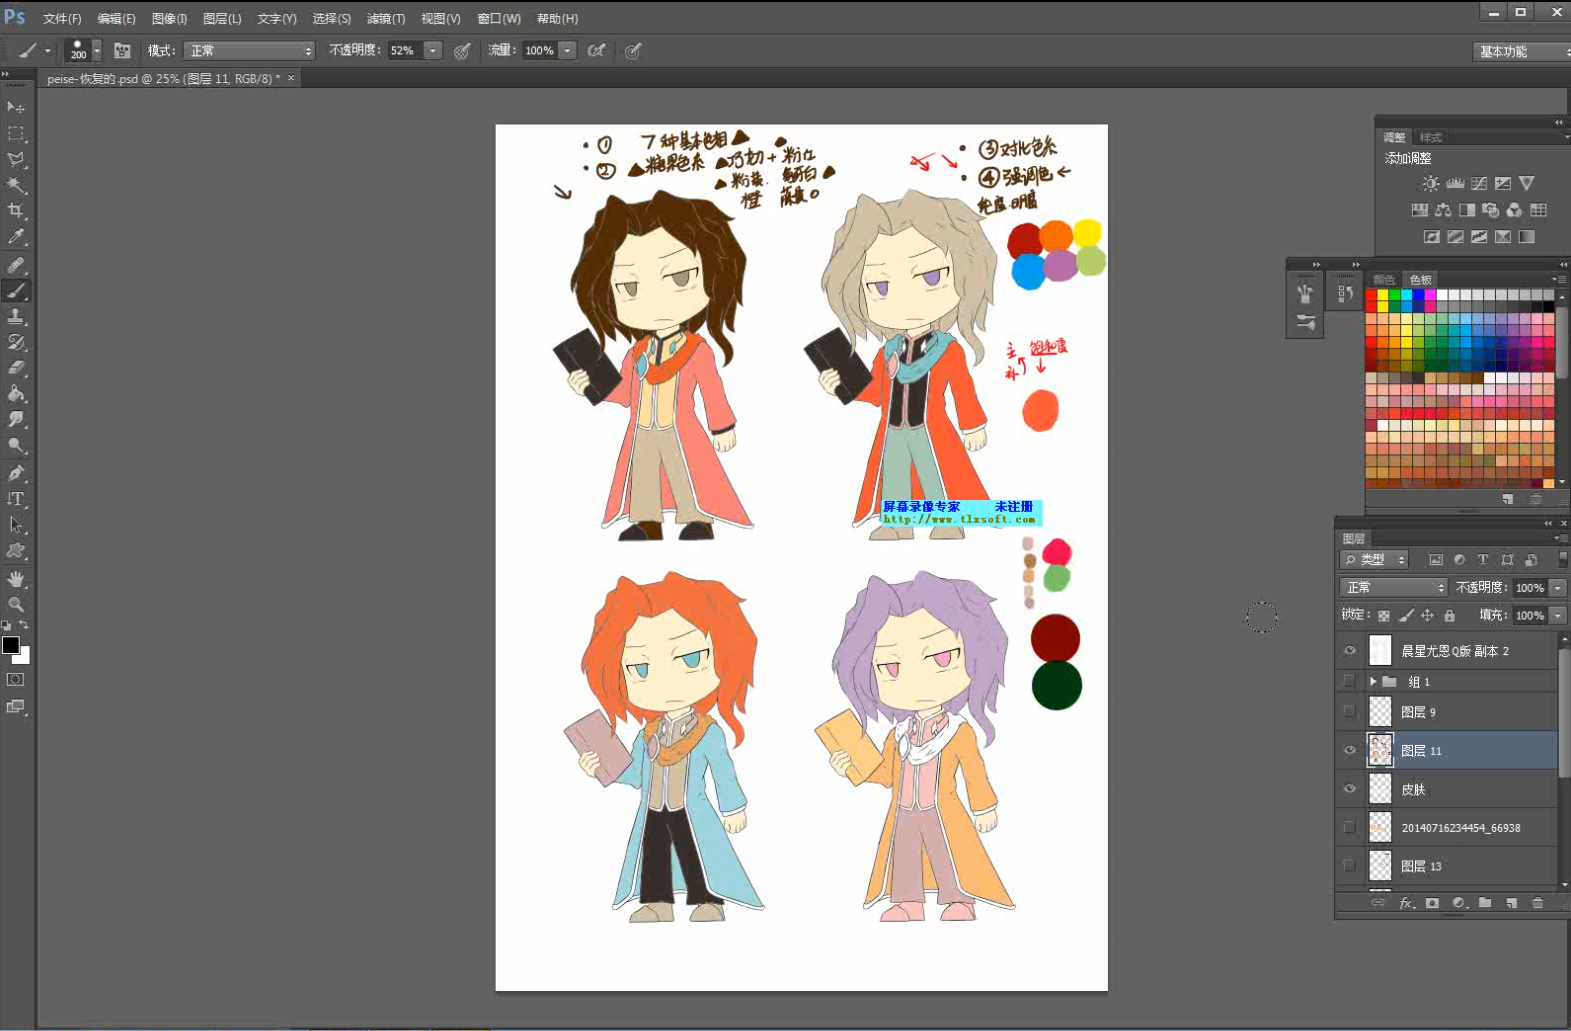Add a Brightness/Contrast adjustment
This screenshot has width=1571, height=1031.
pos(1431,184)
